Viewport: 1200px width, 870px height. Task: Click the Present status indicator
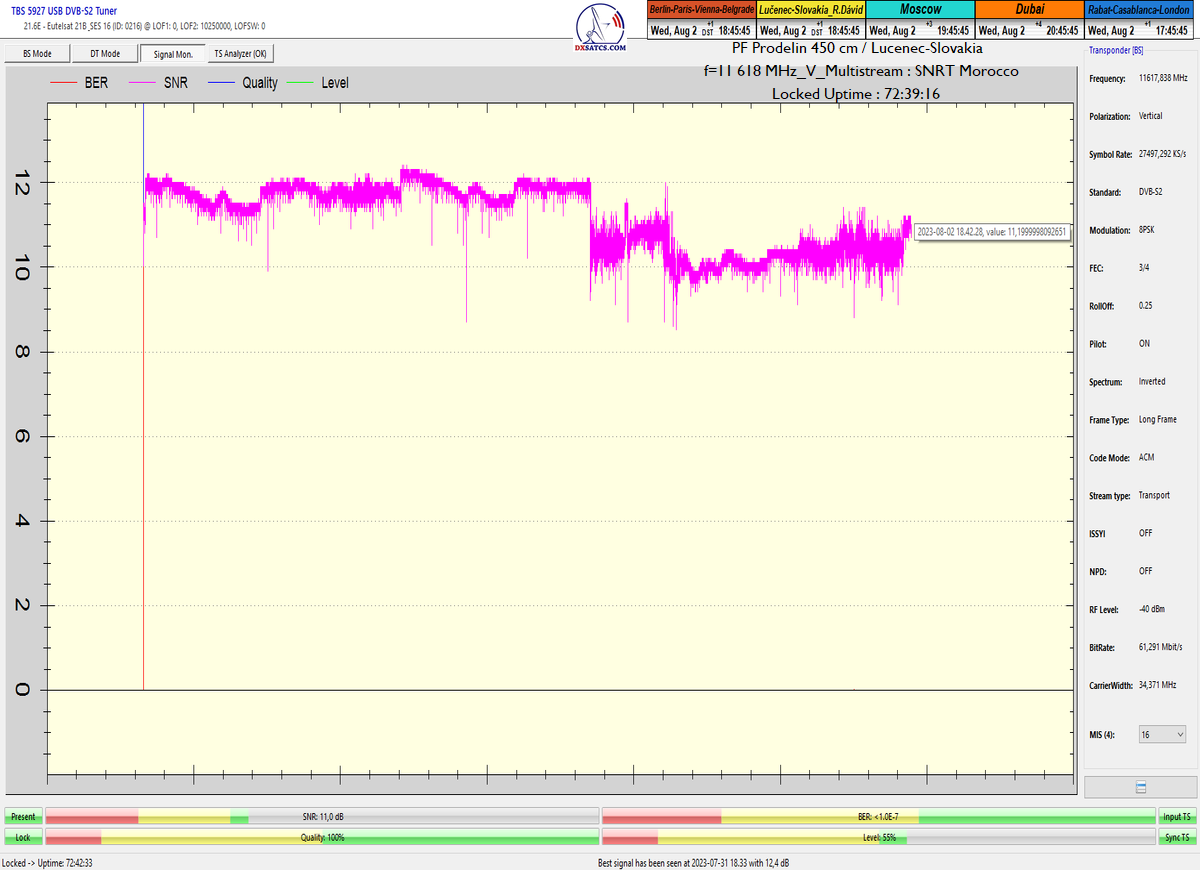tap(22, 817)
